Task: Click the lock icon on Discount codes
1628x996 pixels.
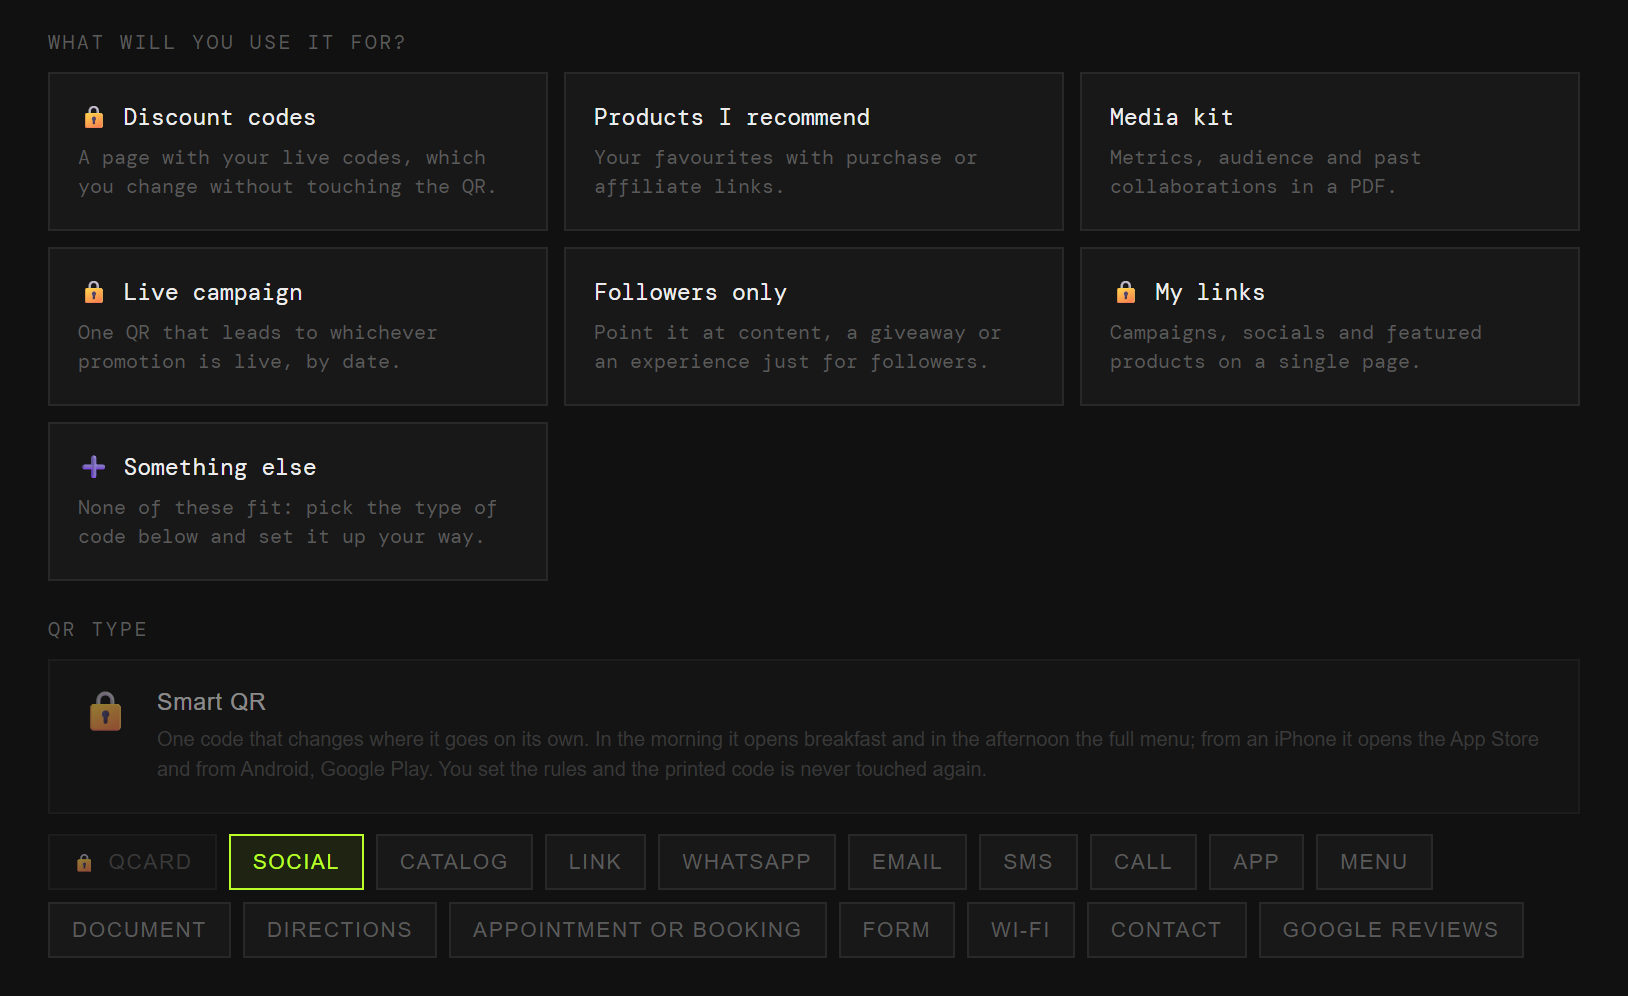Action: pos(94,117)
